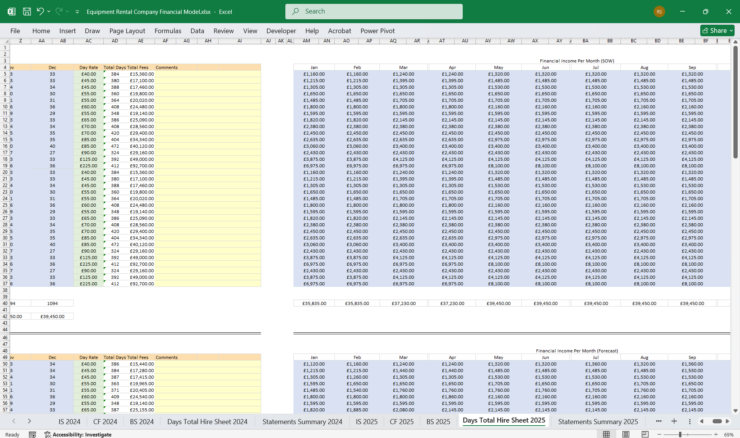Click the sheet tab options vertical dots
Screen dimensions: 740x438
pyautogui.click(x=690, y=421)
